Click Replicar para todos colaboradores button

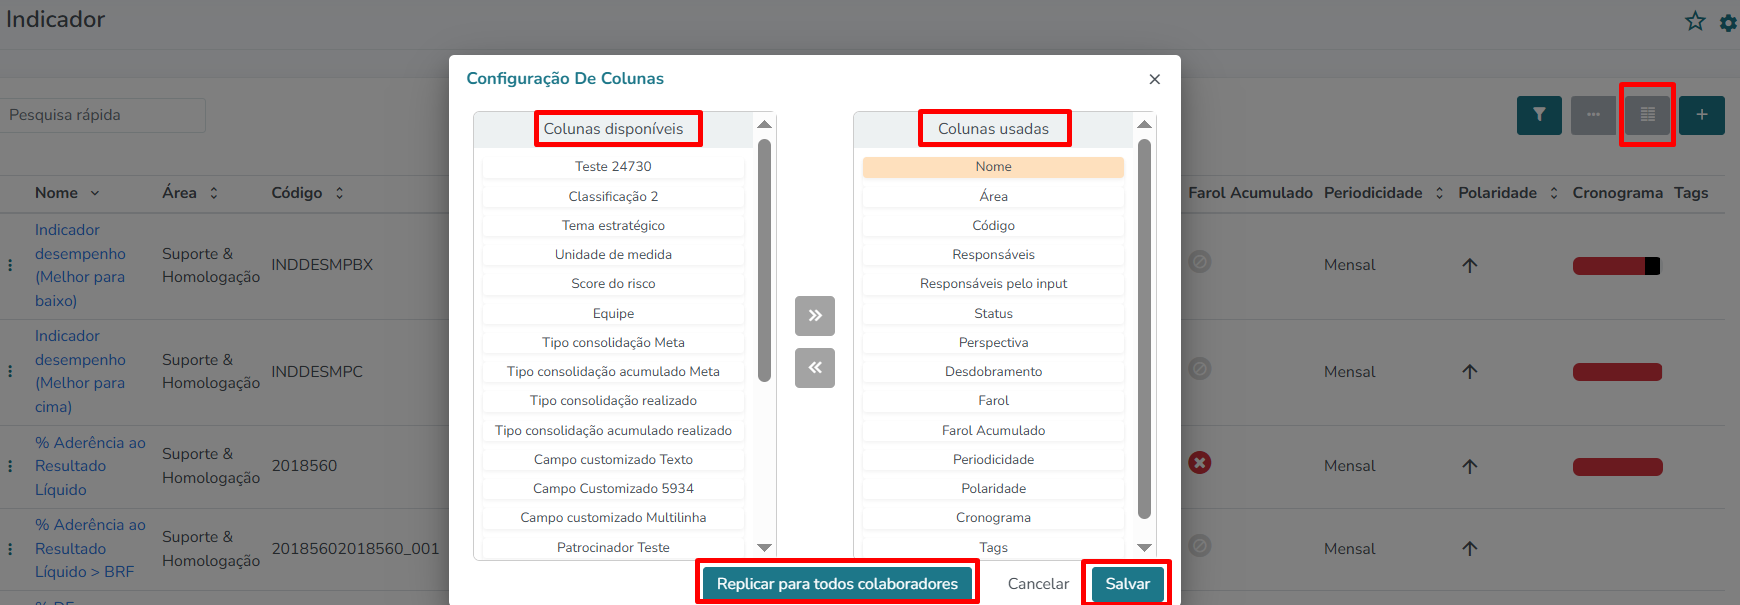837,584
